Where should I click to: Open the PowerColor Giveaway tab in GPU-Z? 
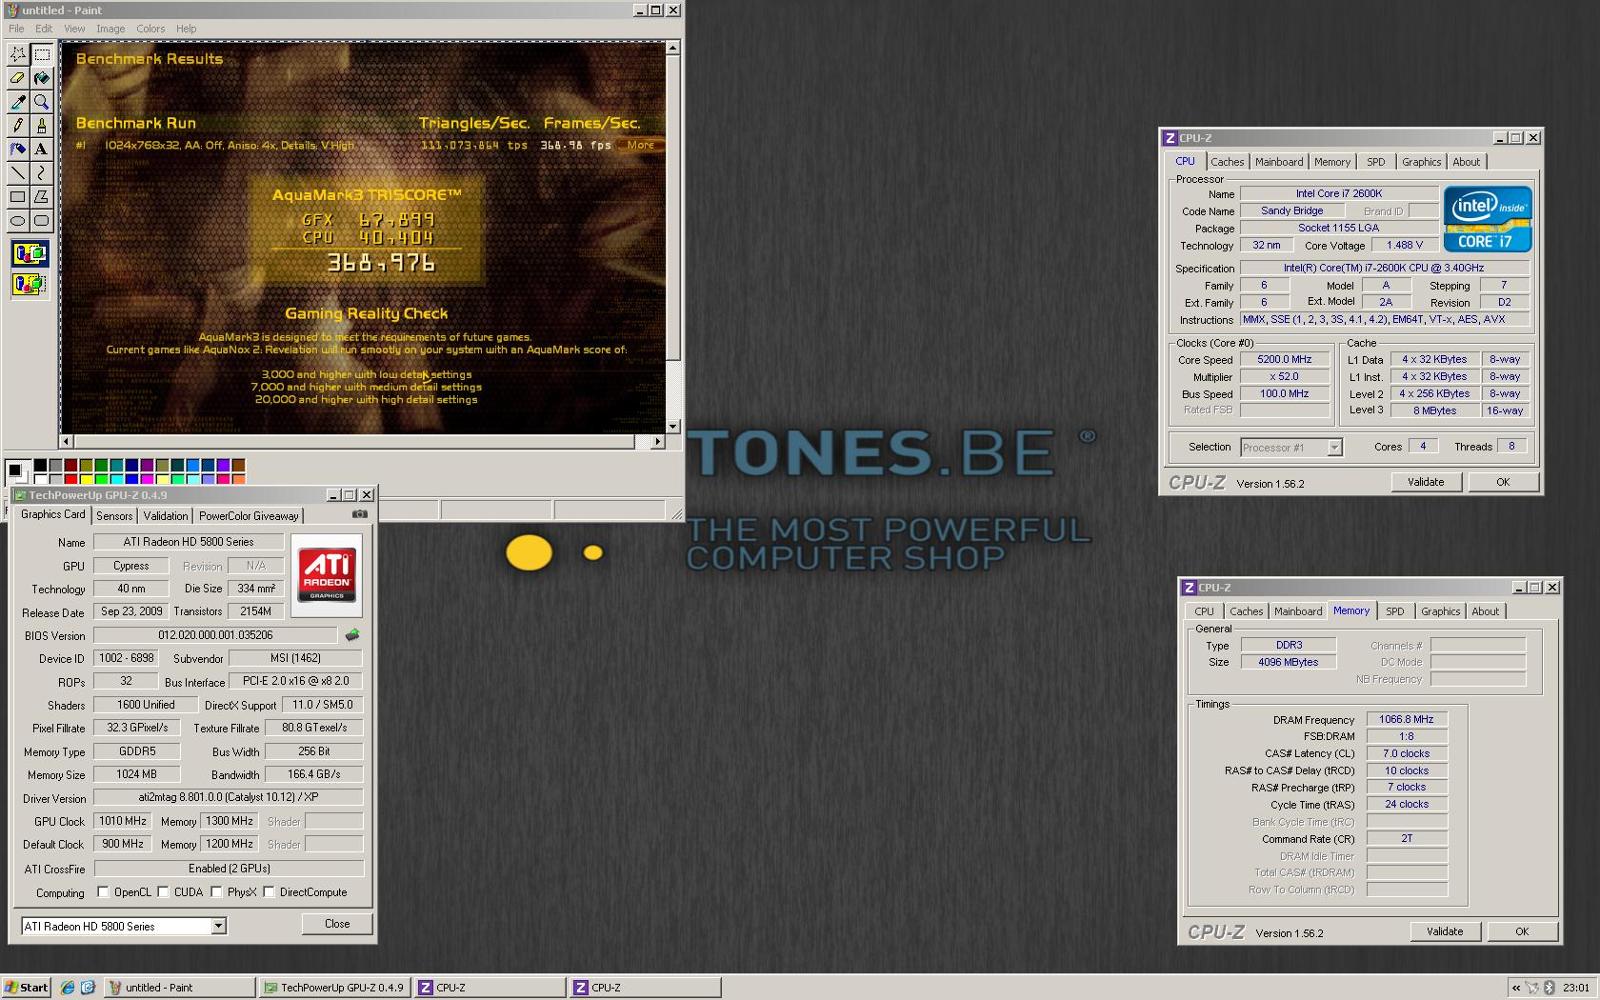[x=248, y=516]
